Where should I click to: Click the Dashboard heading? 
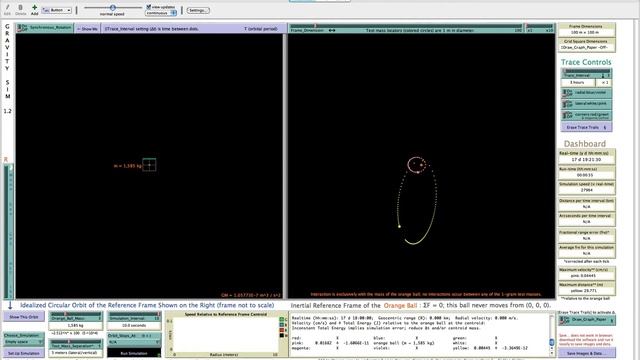click(584, 144)
